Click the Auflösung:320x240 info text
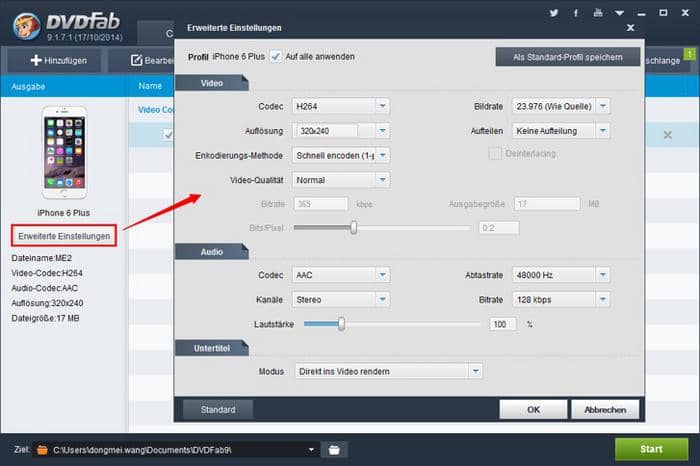Viewport: 700px width, 466px height. coord(47,303)
